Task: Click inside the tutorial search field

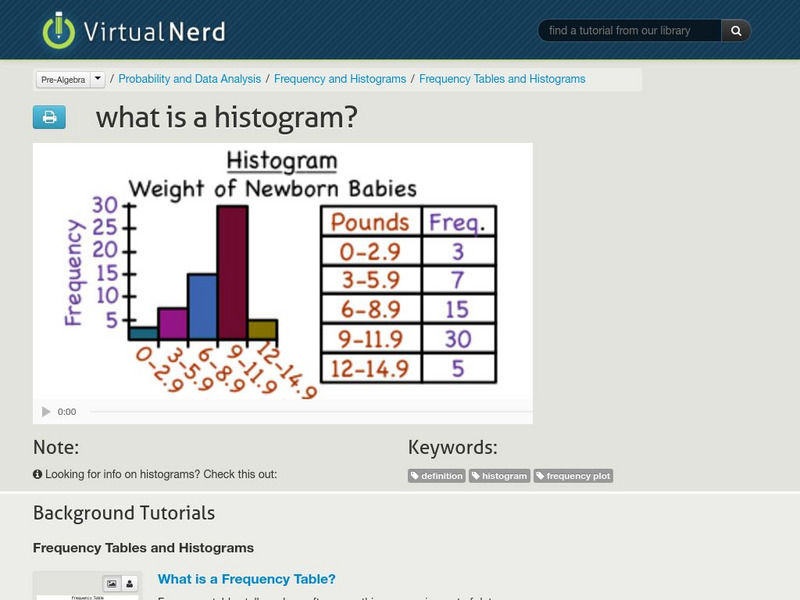Action: (x=630, y=30)
